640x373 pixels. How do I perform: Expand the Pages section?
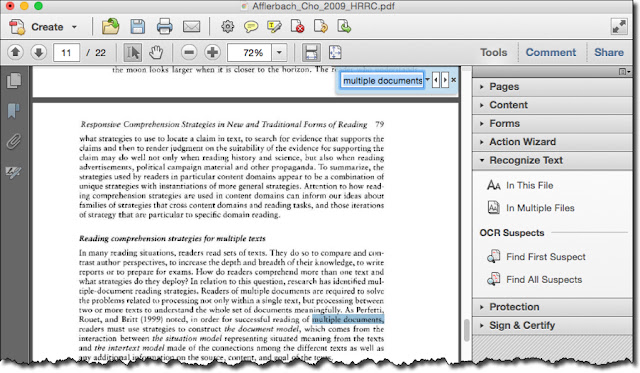click(x=552, y=87)
